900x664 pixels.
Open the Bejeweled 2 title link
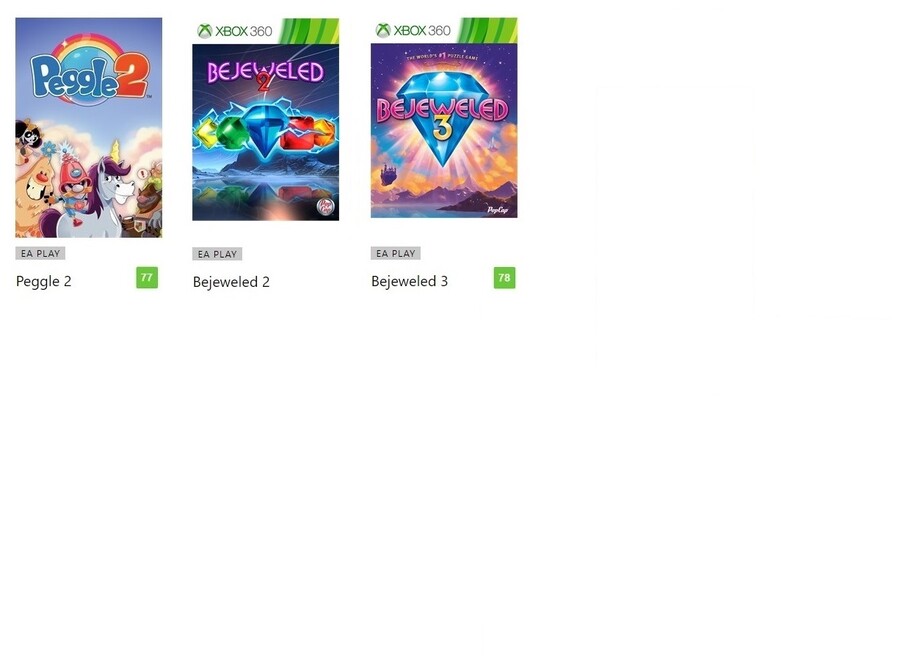coord(231,282)
